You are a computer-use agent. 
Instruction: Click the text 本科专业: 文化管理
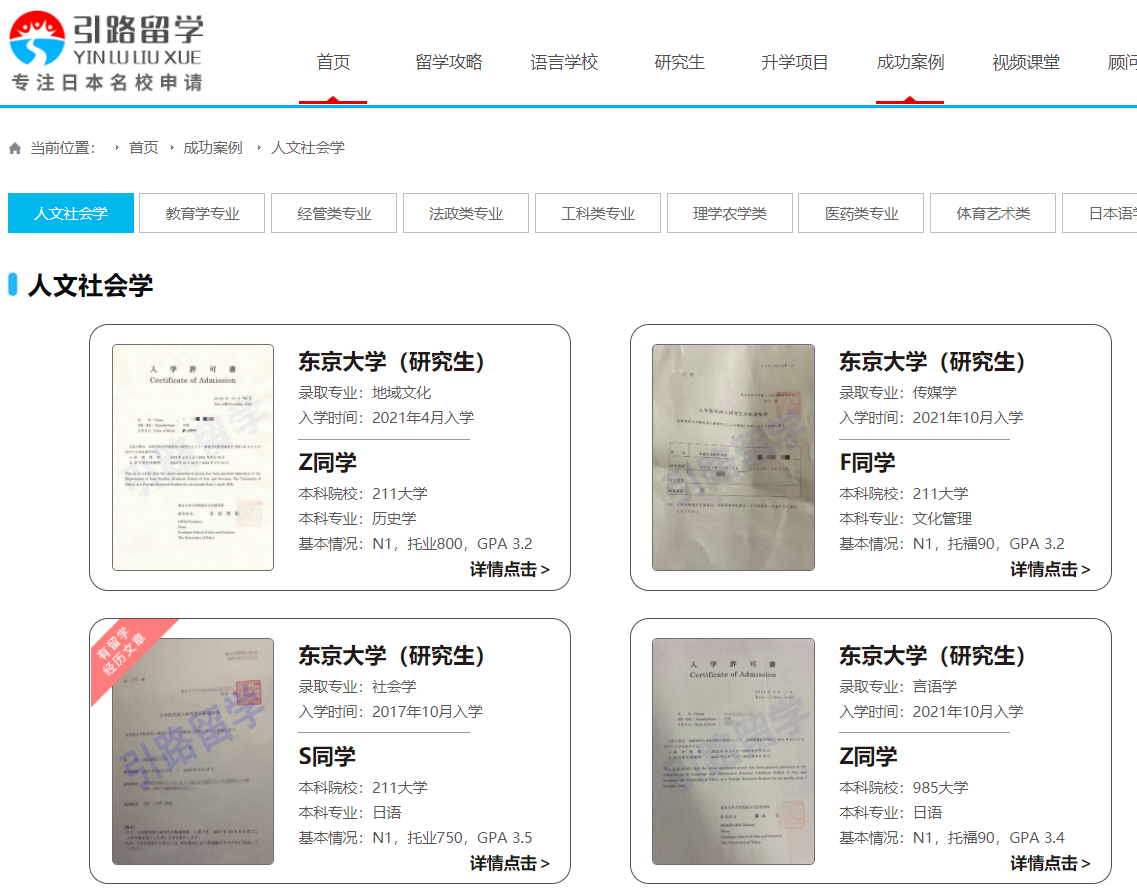pyautogui.click(x=906, y=519)
